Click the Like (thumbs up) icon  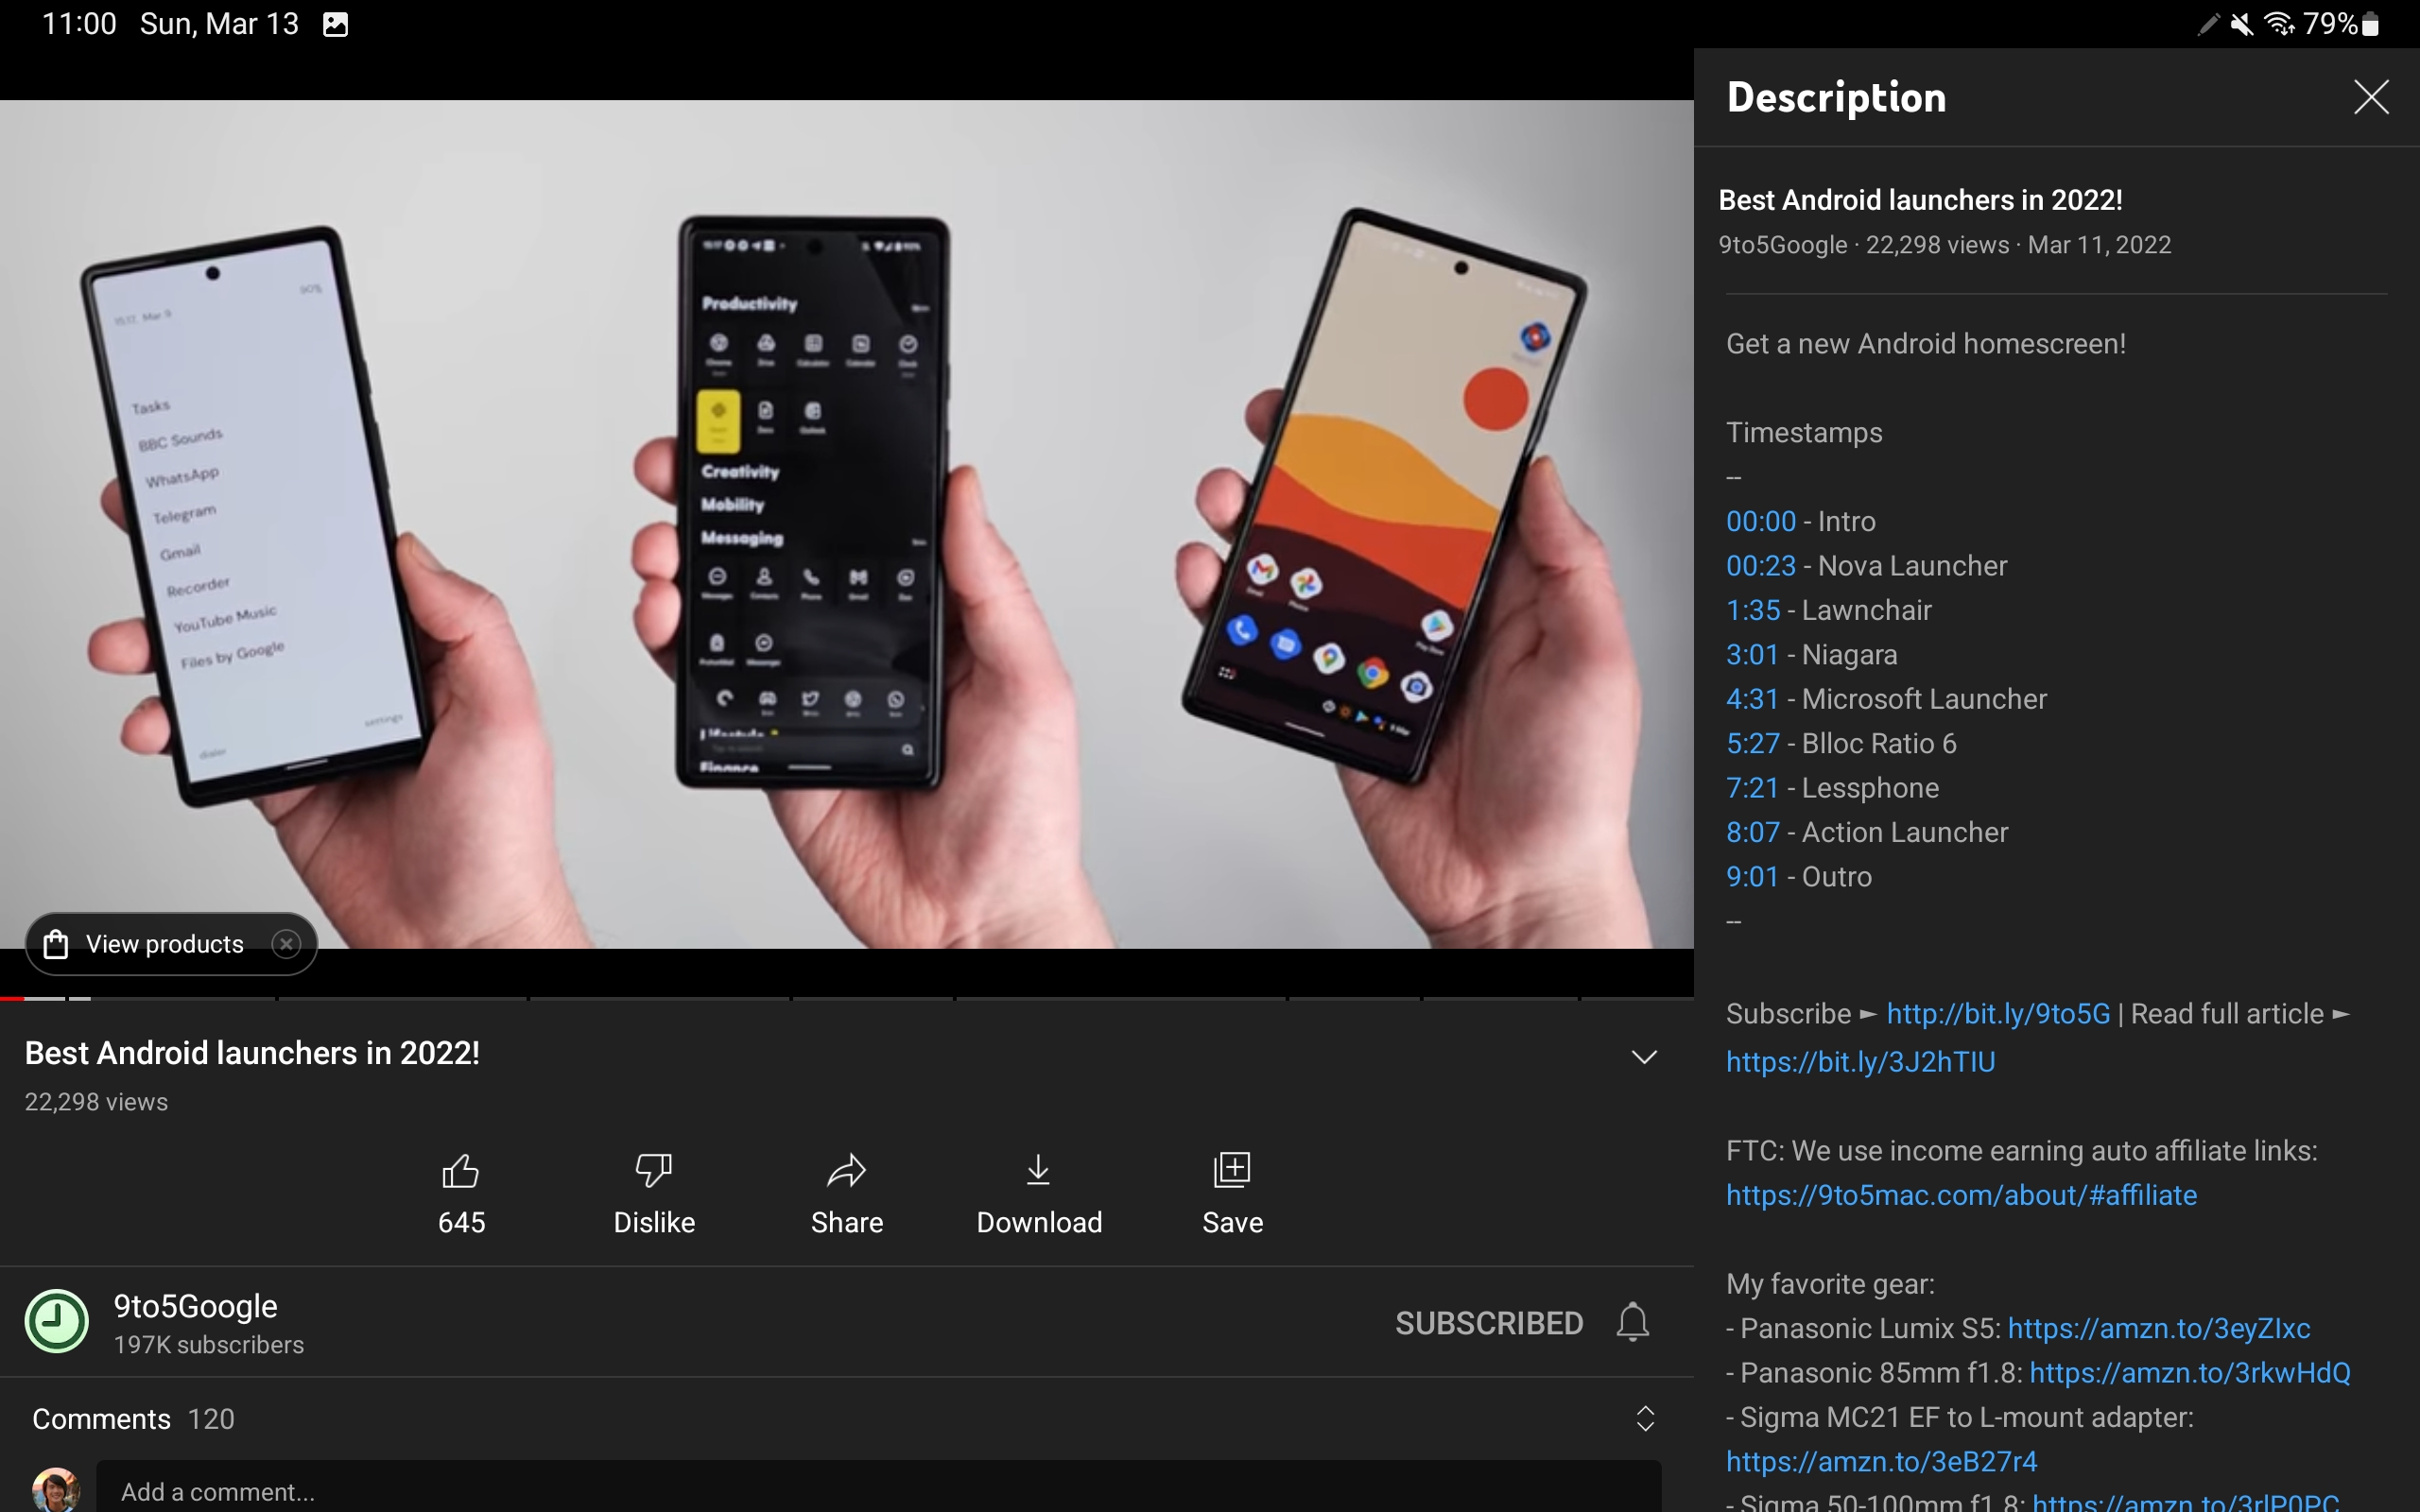(460, 1169)
